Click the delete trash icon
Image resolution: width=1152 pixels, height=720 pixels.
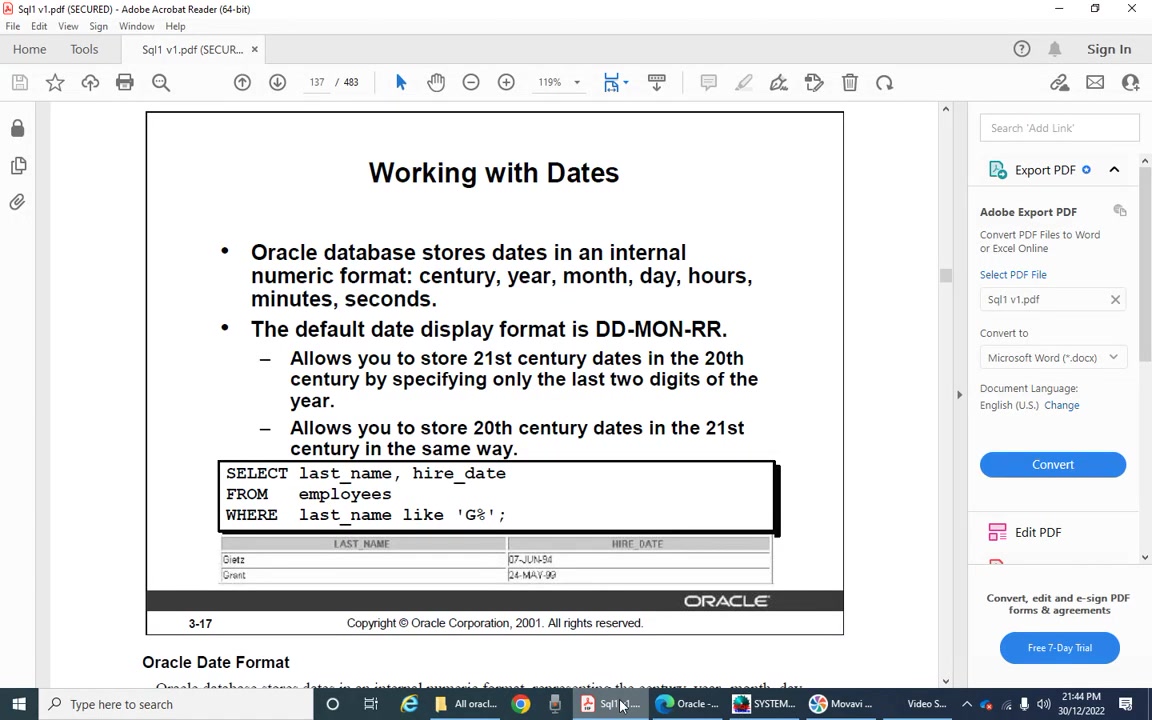[849, 82]
